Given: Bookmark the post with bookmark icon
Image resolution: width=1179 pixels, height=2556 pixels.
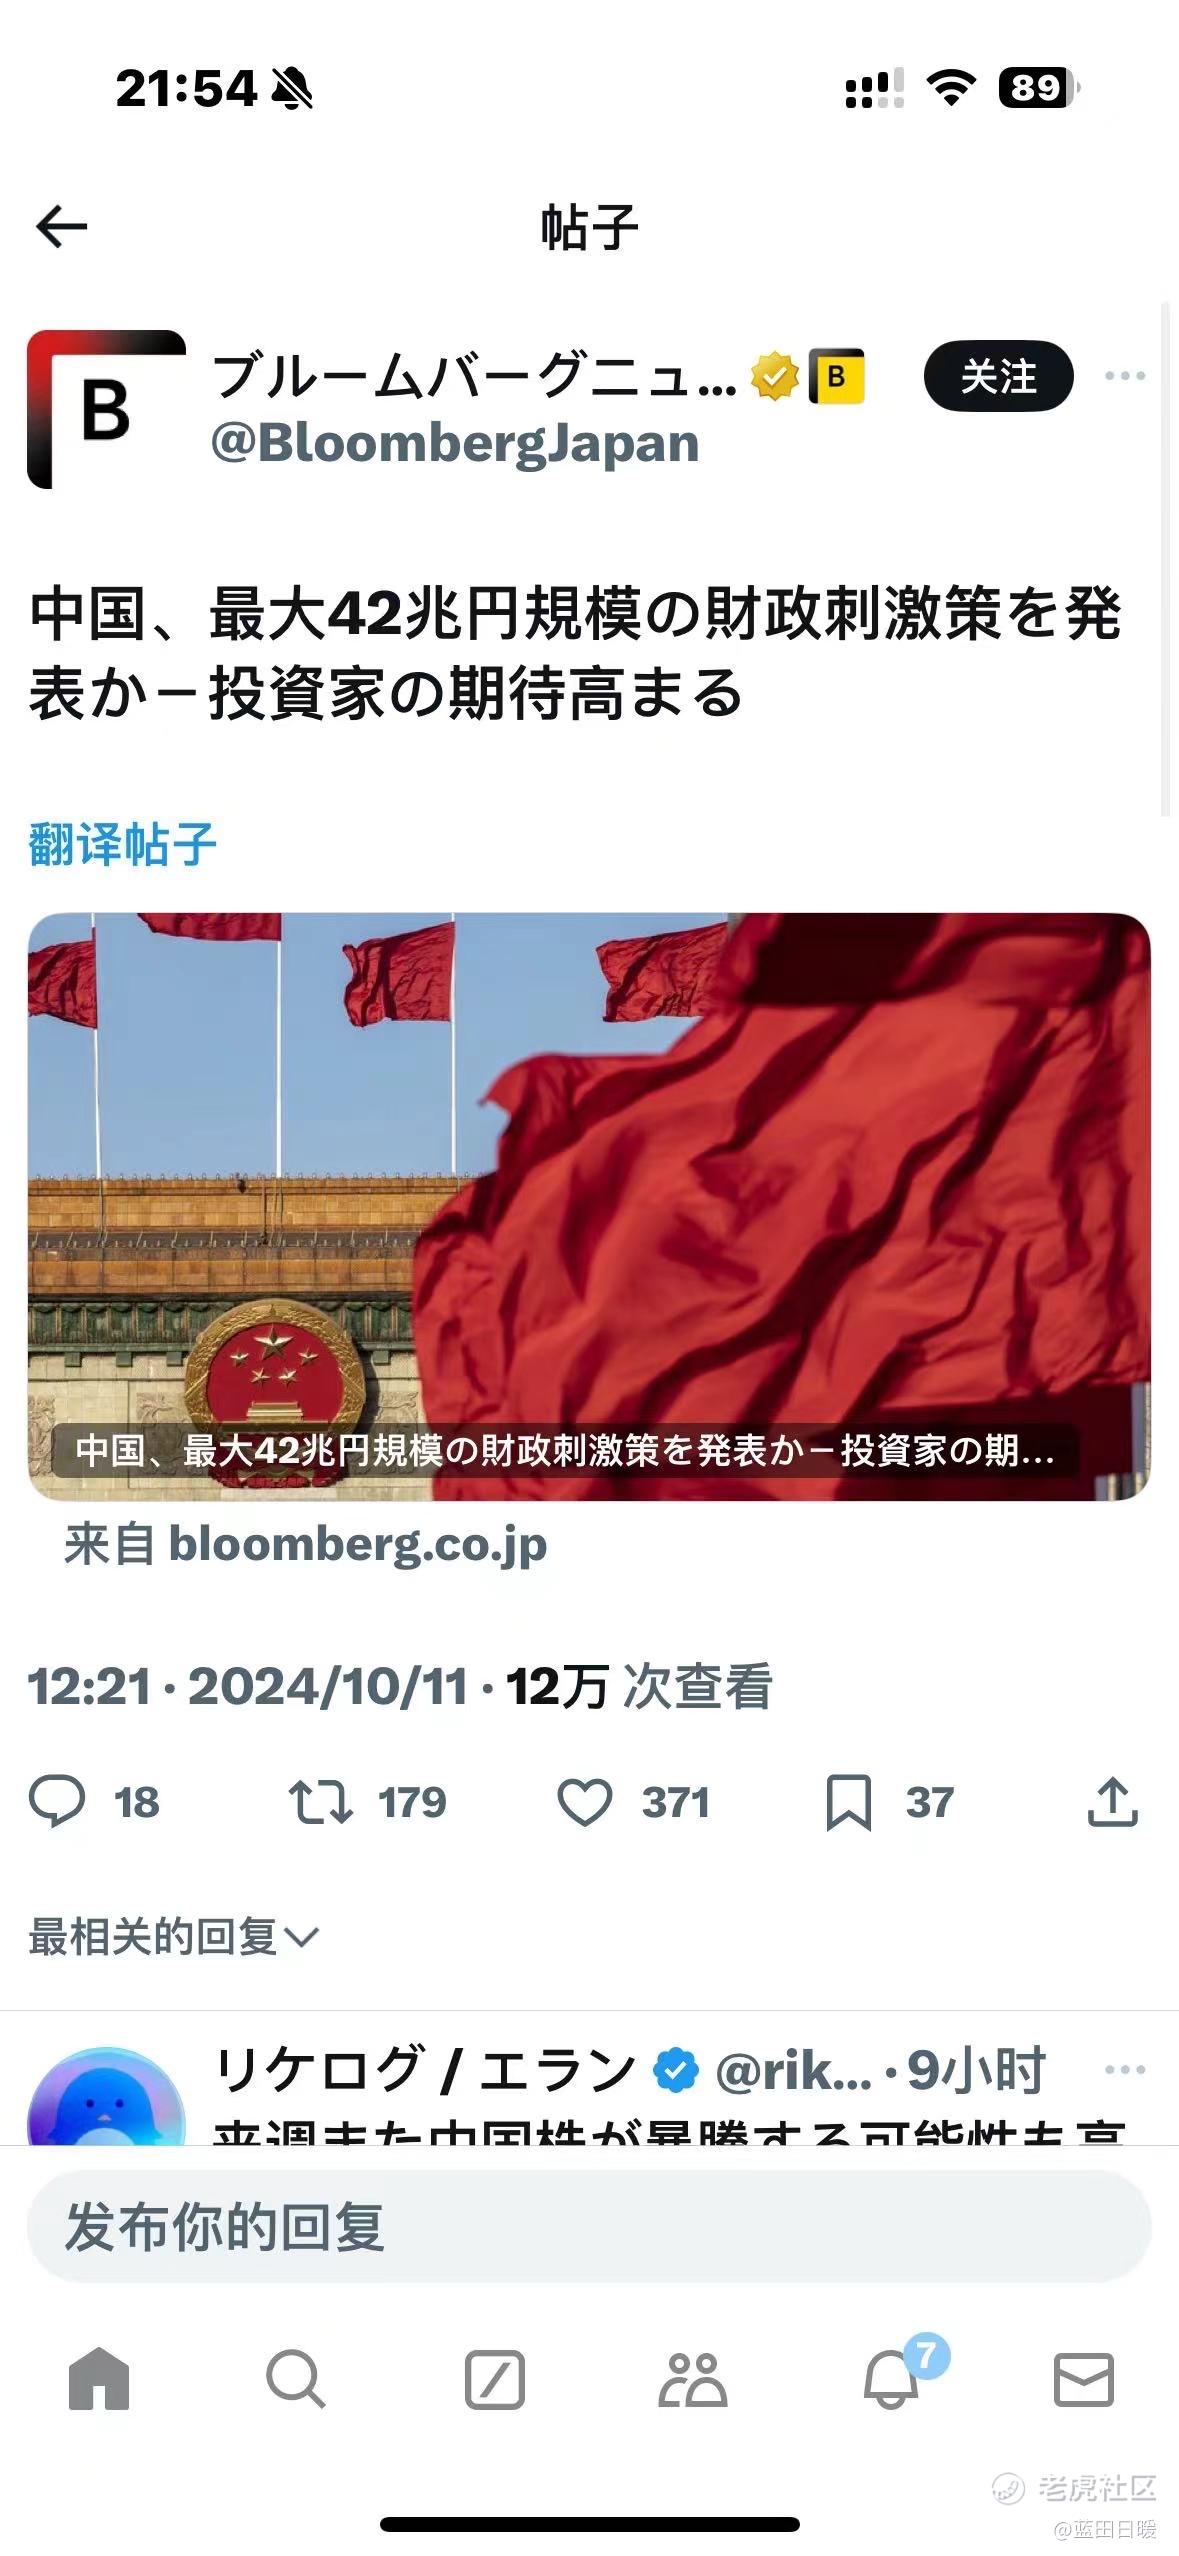Looking at the screenshot, I should point(849,1803).
